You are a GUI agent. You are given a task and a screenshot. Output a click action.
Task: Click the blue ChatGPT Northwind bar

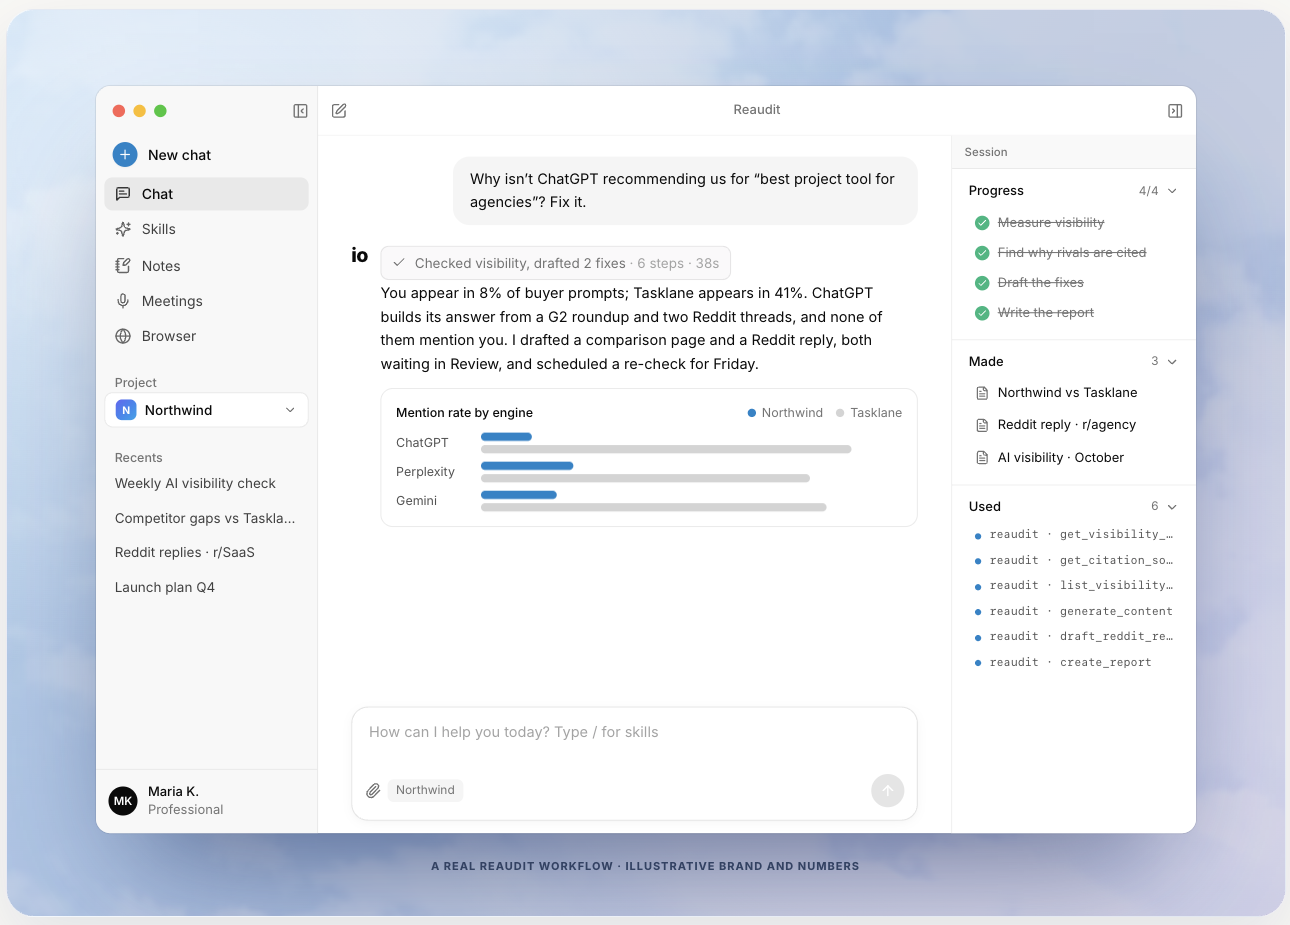coord(506,437)
